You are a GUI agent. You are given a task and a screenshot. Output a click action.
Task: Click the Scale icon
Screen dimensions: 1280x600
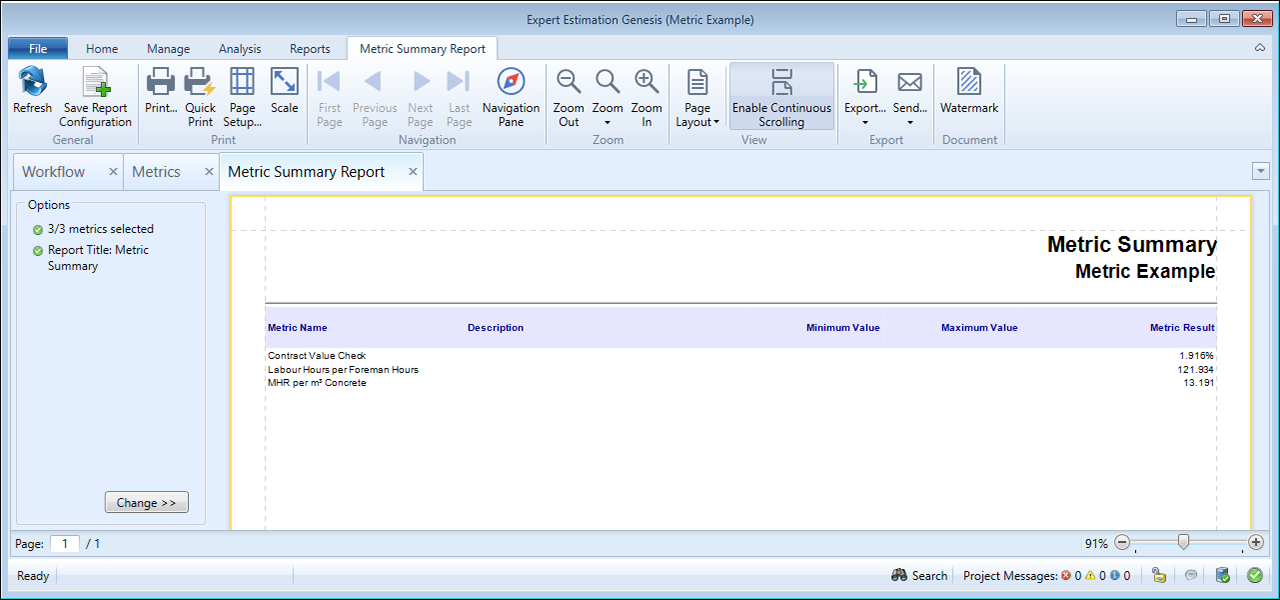pos(284,82)
